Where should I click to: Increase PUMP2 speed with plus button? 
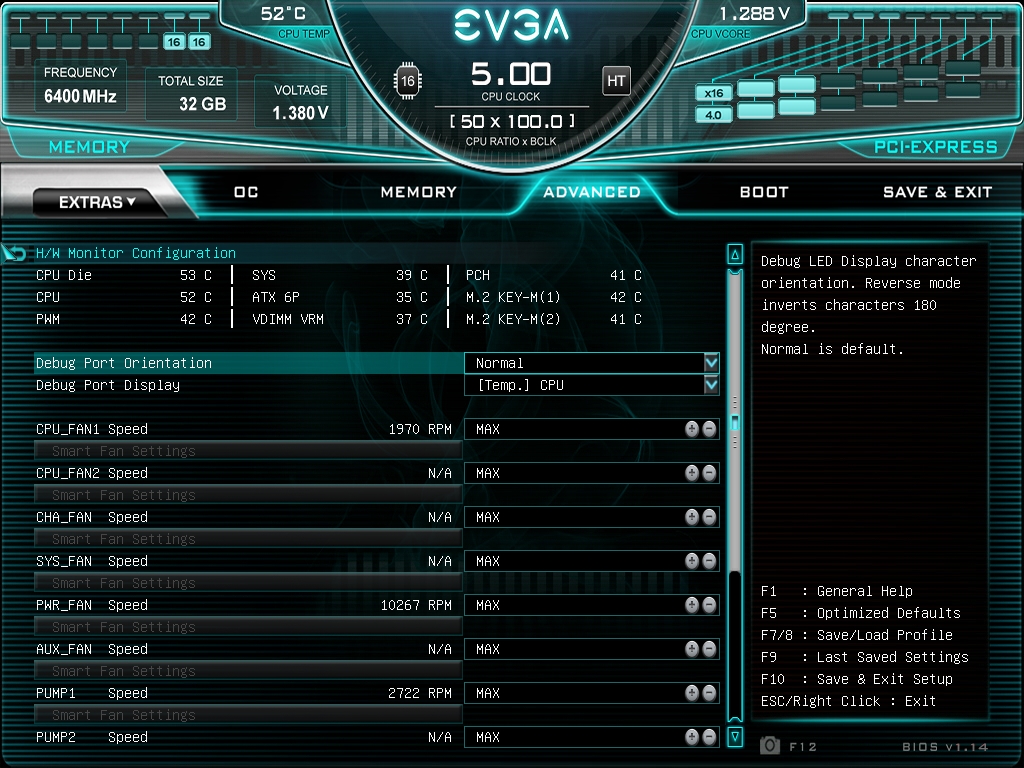[x=692, y=737]
